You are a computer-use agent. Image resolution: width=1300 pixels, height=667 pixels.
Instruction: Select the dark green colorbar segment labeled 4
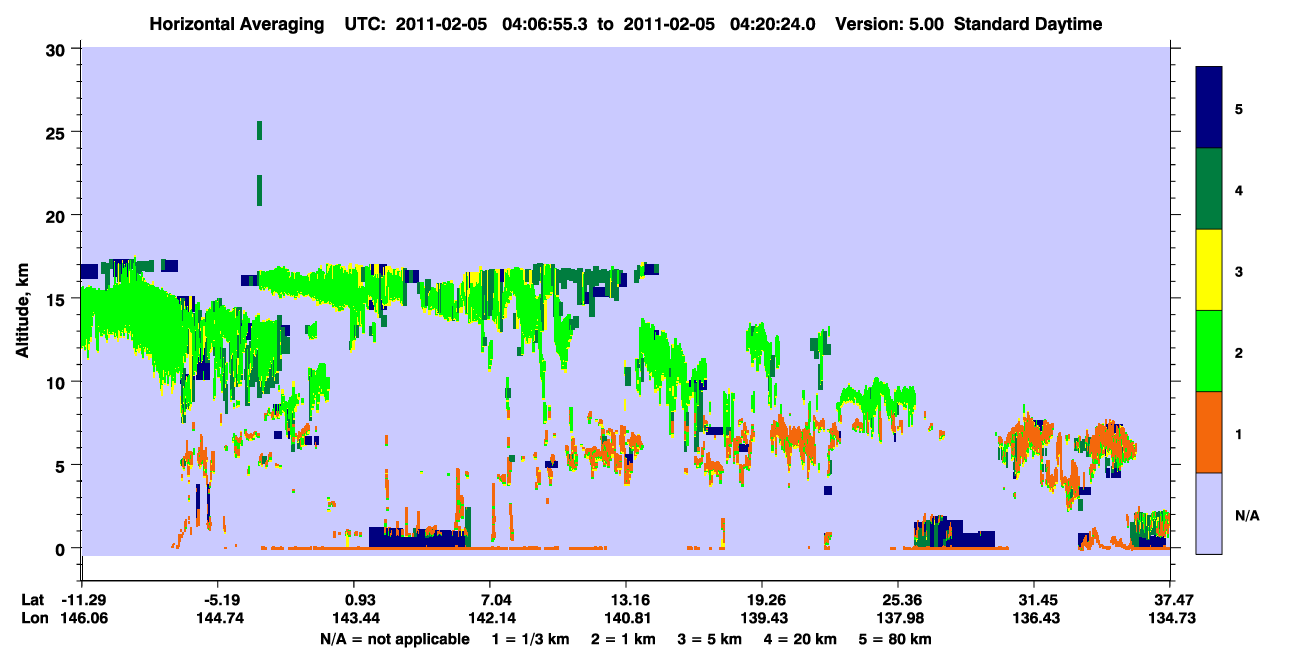click(x=1209, y=189)
